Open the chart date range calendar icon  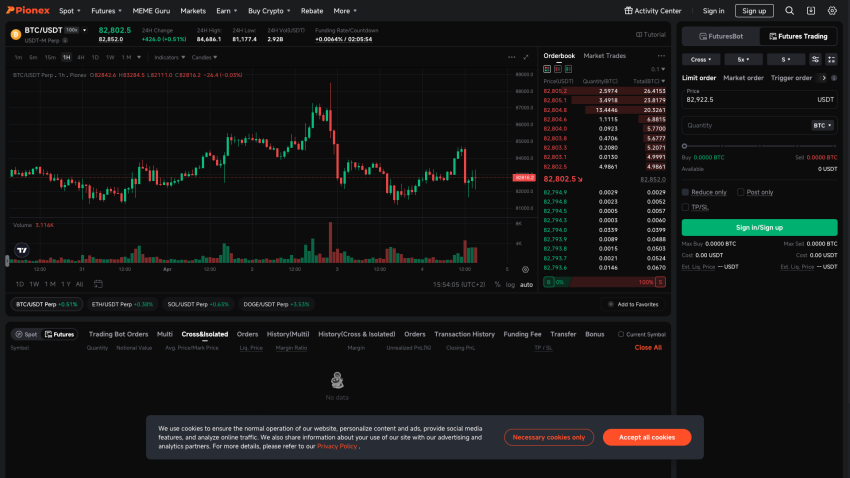(98, 284)
